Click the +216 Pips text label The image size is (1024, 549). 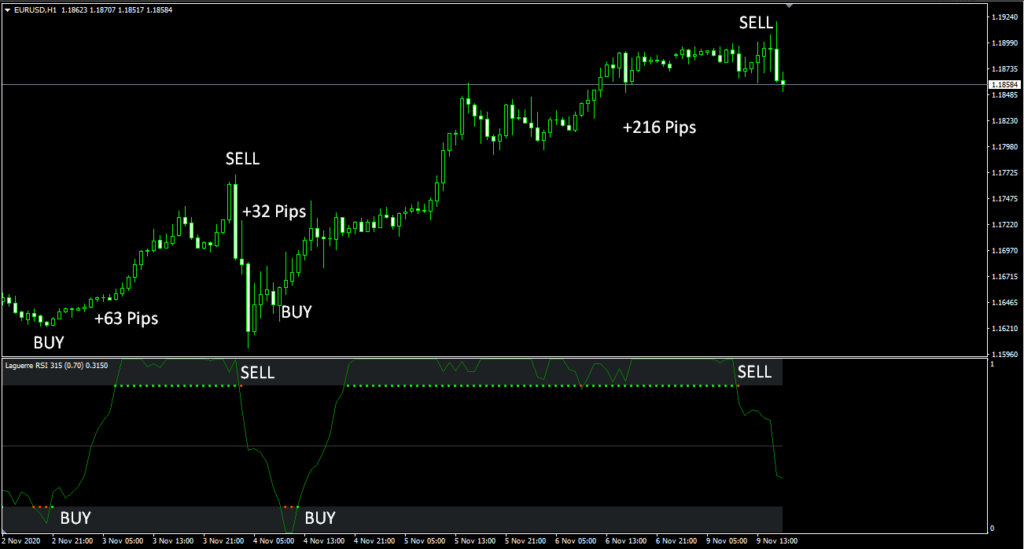(658, 128)
